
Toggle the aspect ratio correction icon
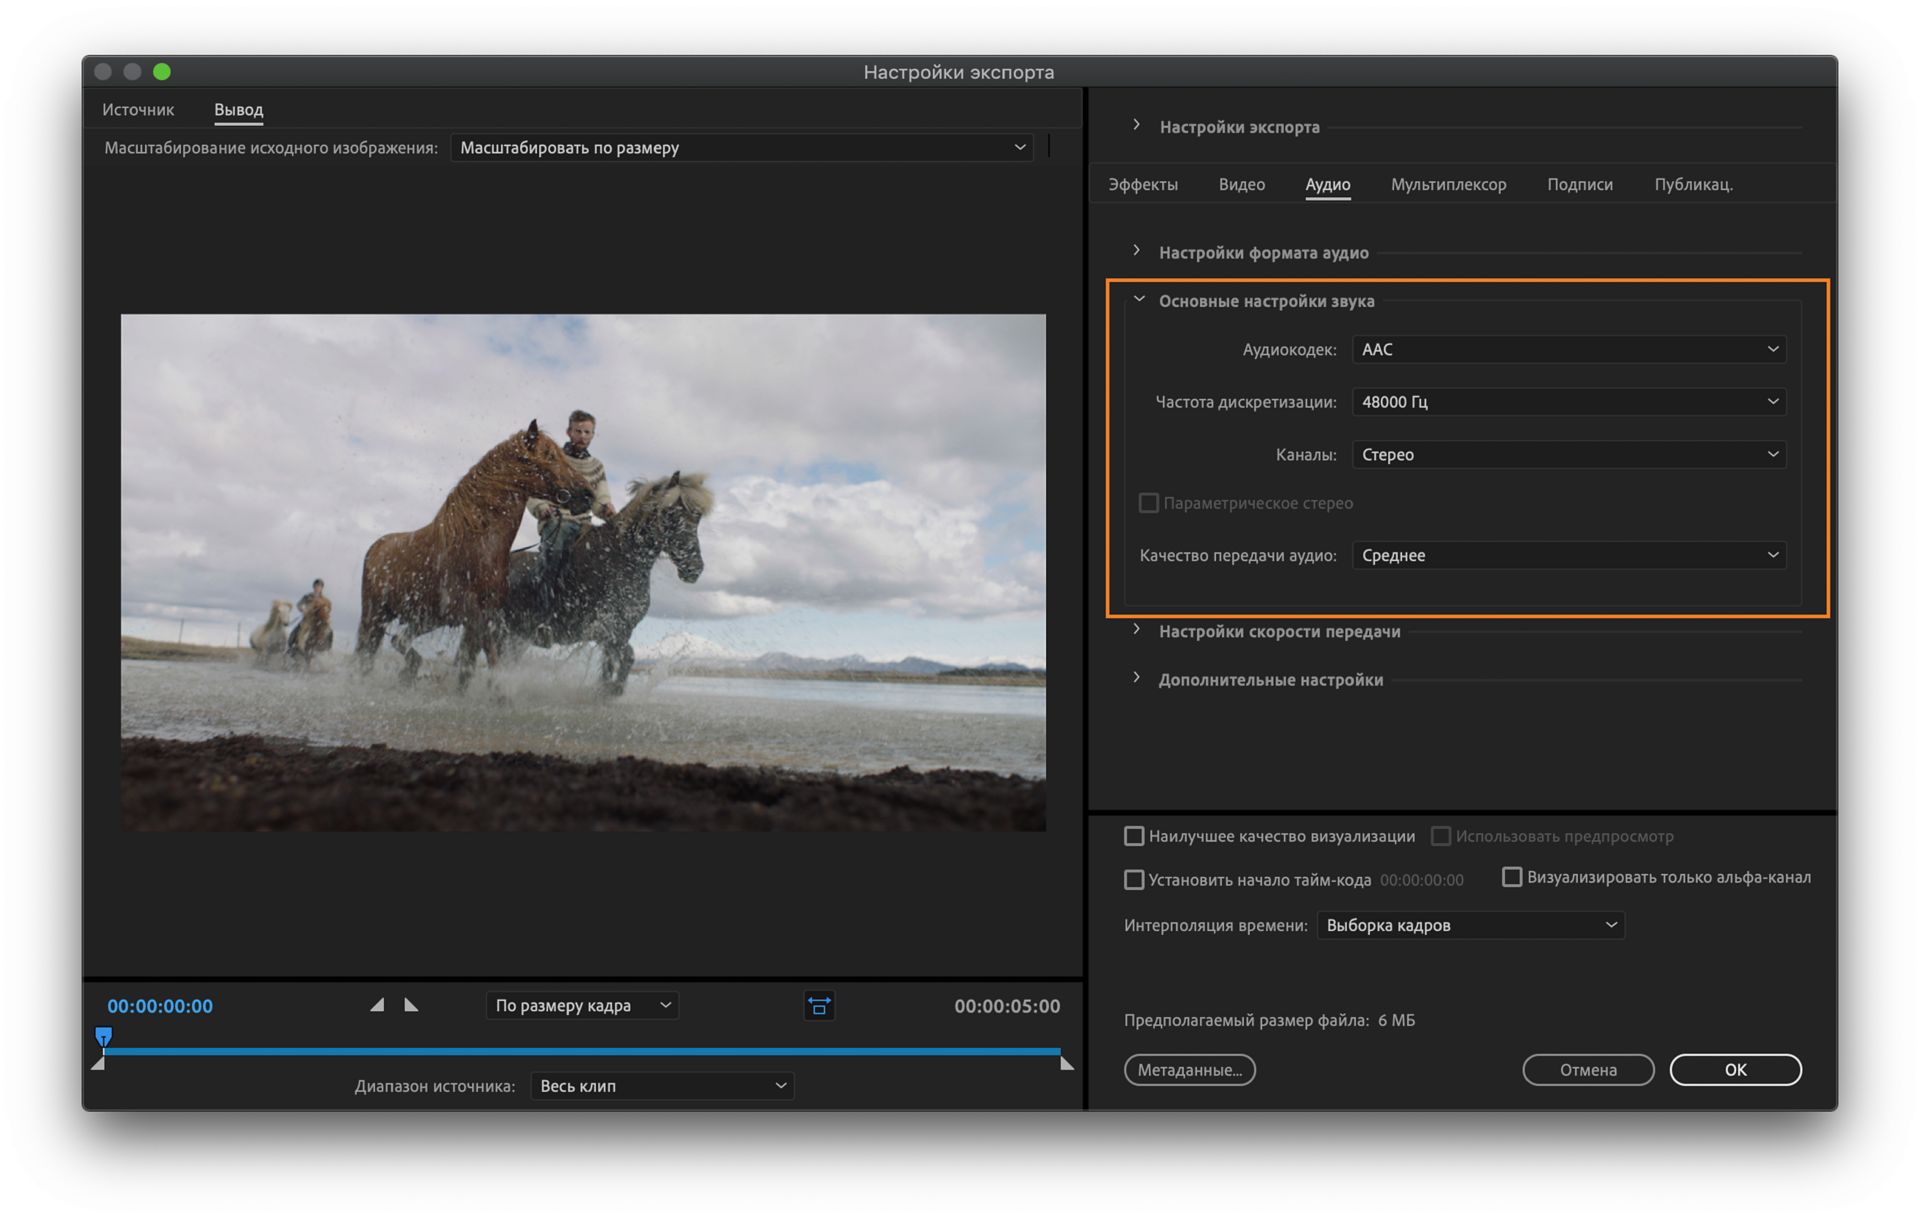click(x=818, y=1006)
